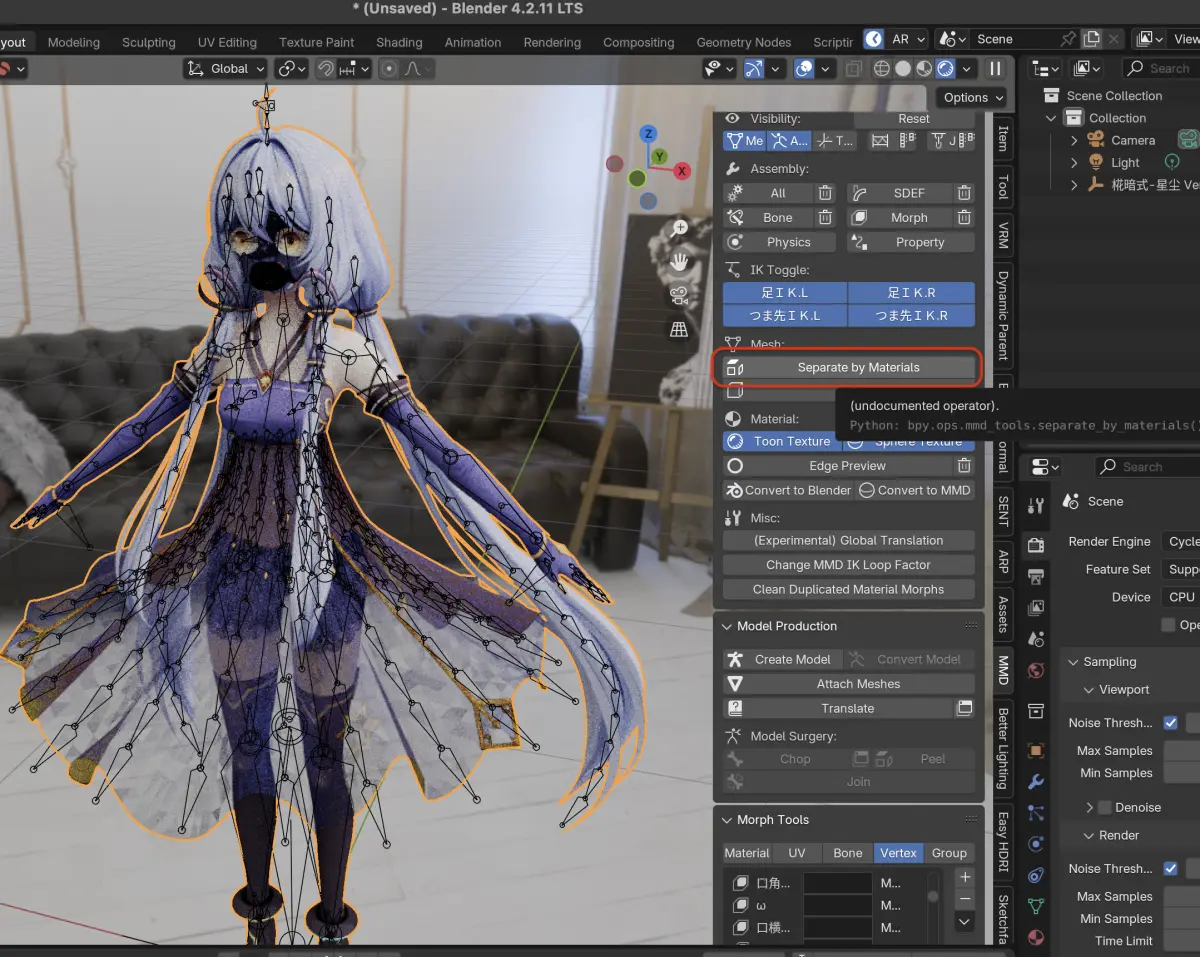Screen dimensions: 1200x957
Task: Collapse the Morph Tools panel
Action: click(x=725, y=820)
